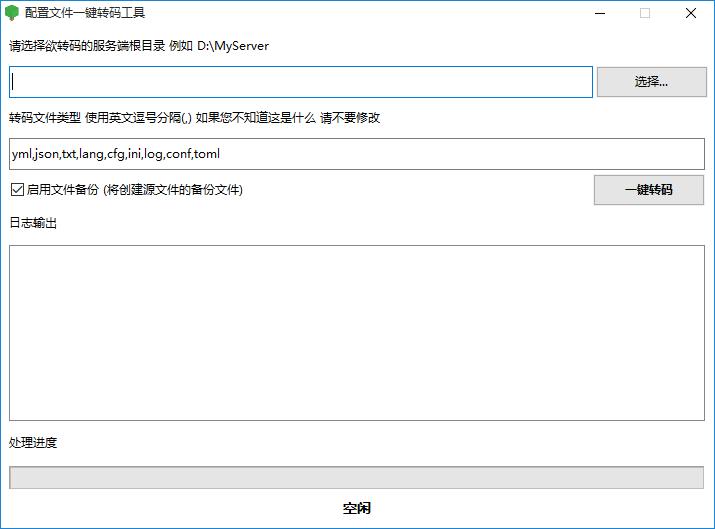The image size is (715, 529).
Task: Focus the server root directory input field
Action: point(301,82)
